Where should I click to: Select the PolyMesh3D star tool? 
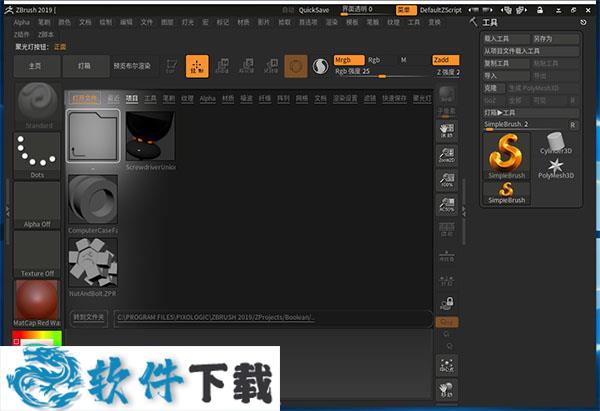[556, 169]
